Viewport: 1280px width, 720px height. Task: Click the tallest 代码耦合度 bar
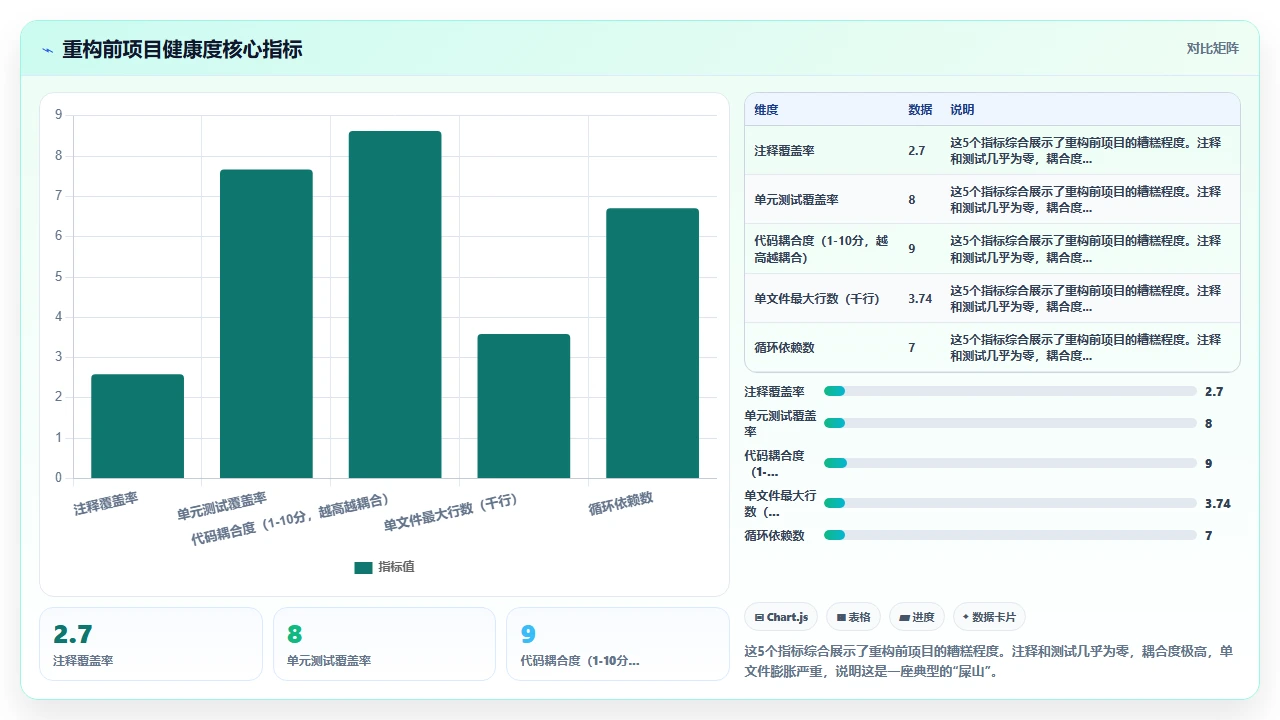[395, 304]
